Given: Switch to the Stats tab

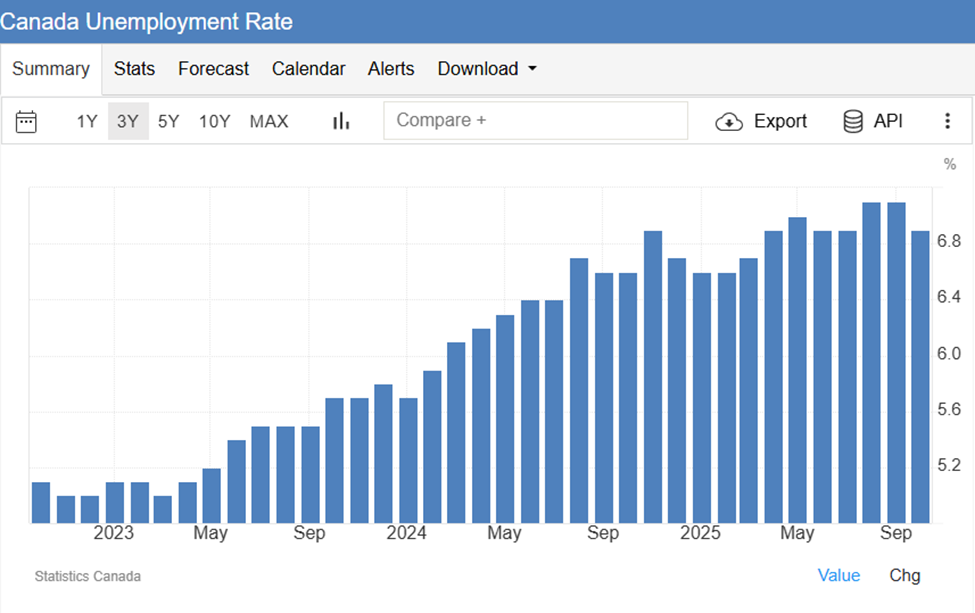Looking at the screenshot, I should (x=134, y=69).
